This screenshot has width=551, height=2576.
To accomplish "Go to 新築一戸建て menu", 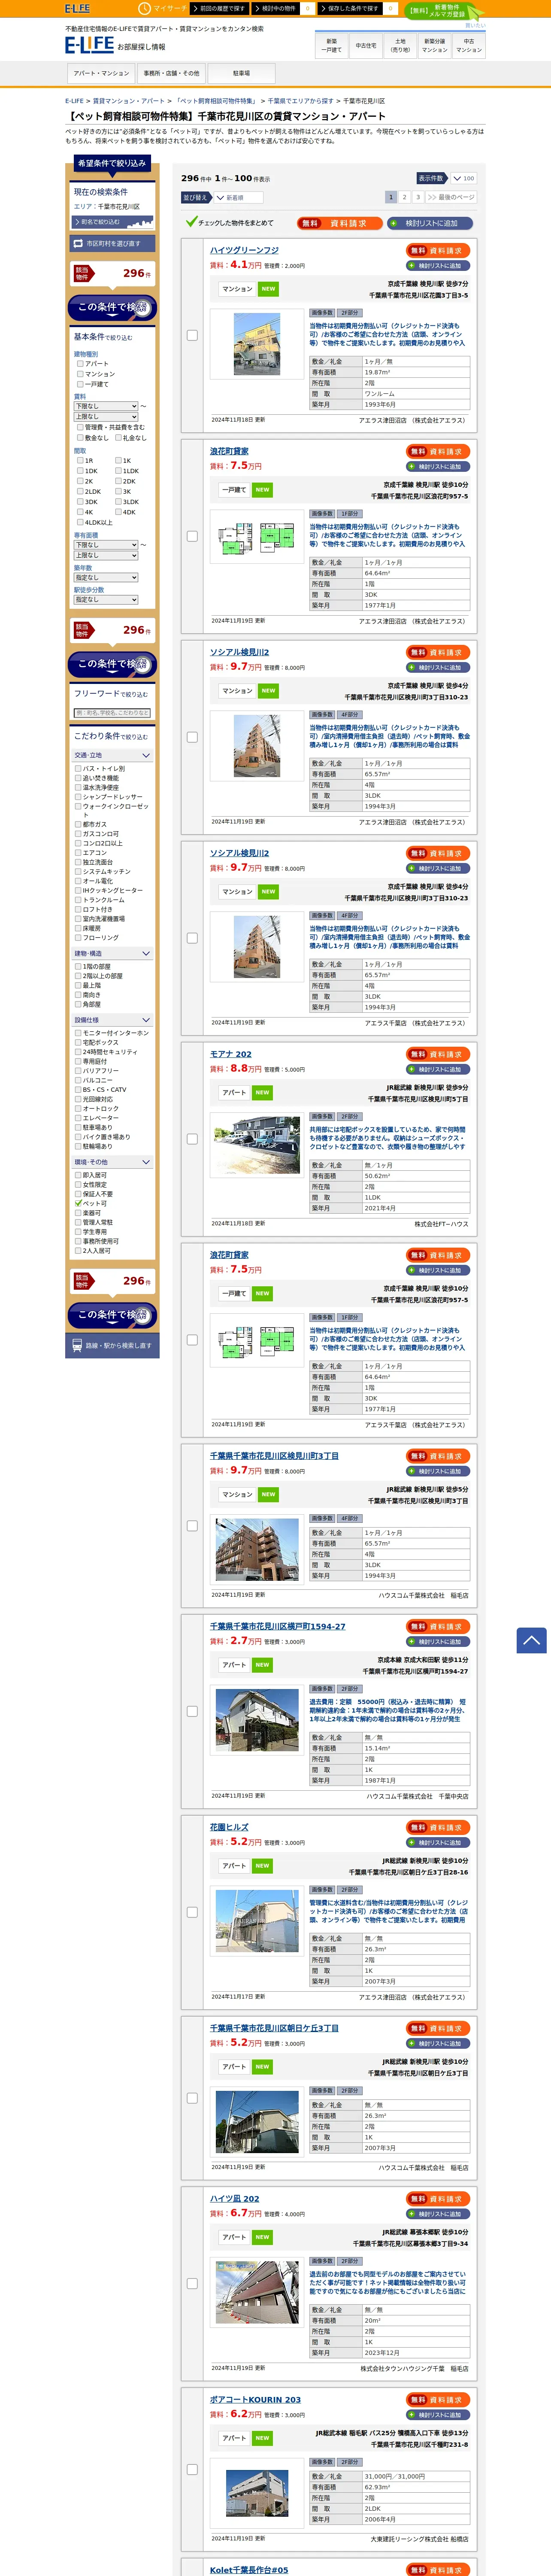I will pos(331,45).
